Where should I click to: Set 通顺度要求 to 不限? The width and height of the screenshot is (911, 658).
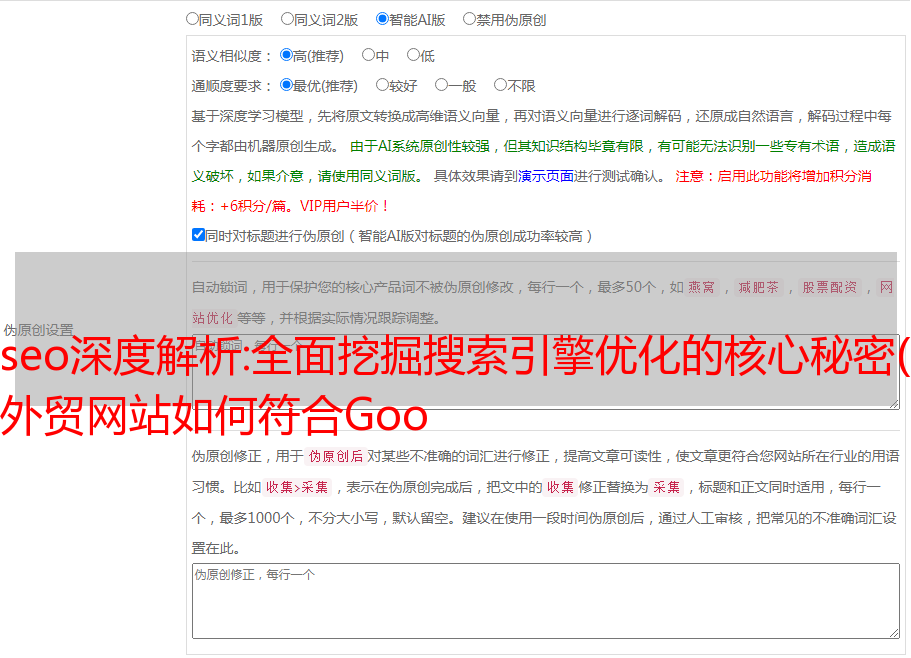500,85
